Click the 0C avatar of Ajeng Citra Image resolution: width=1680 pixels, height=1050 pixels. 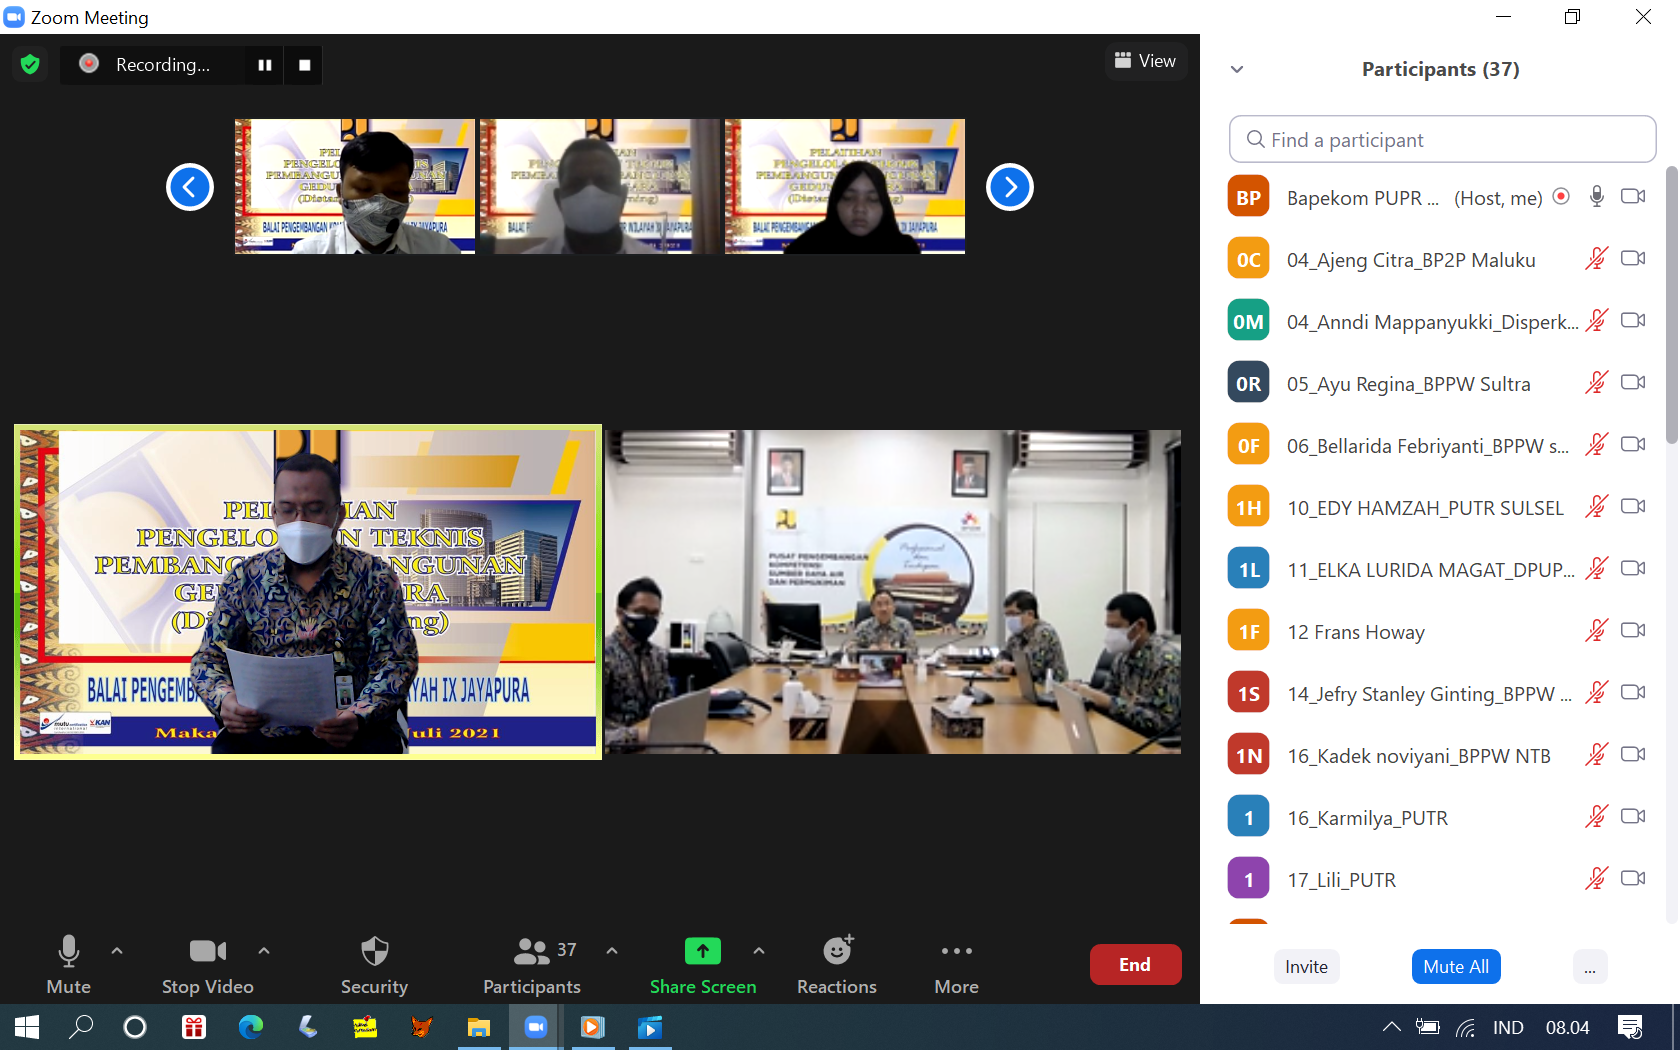(1248, 259)
